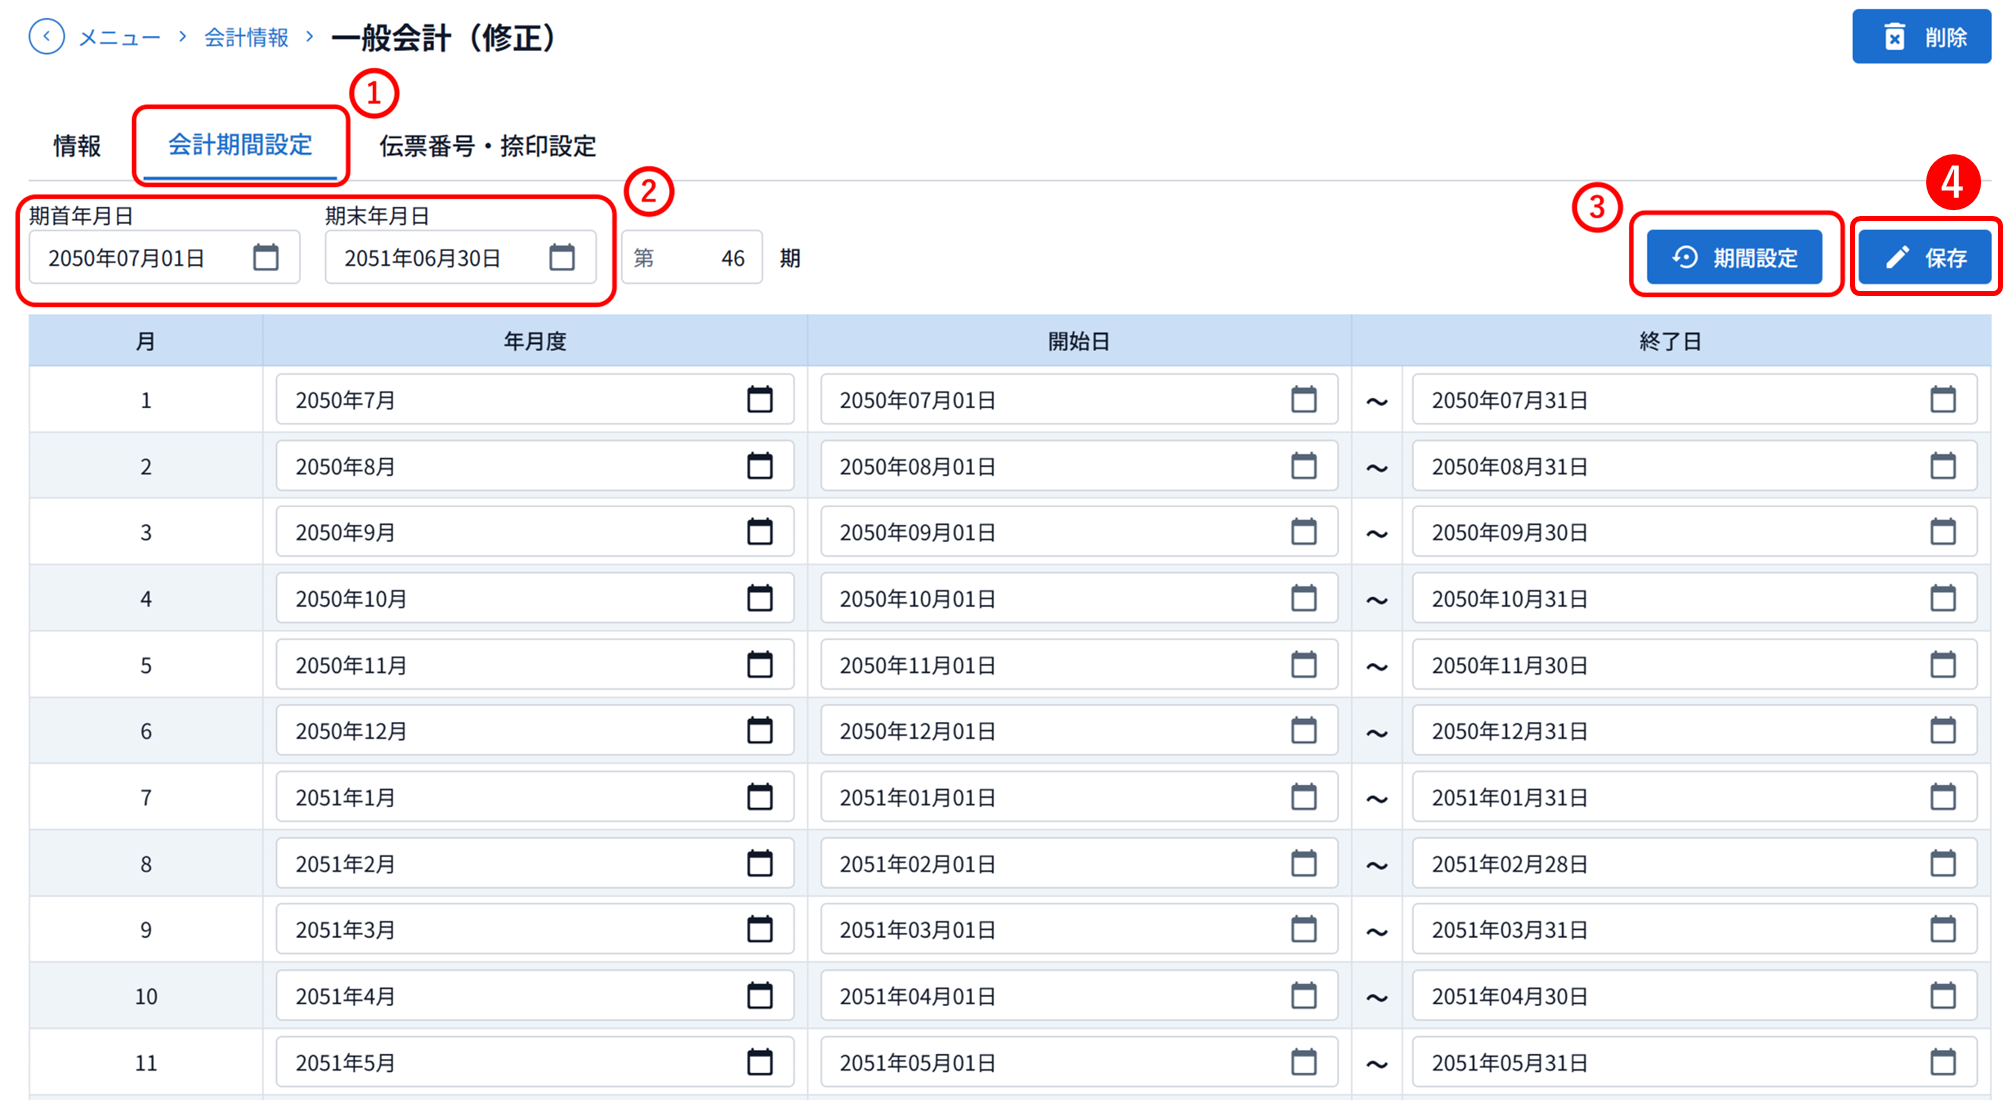
Task: Click start date field 2051年05月01日
Action: (1079, 1061)
